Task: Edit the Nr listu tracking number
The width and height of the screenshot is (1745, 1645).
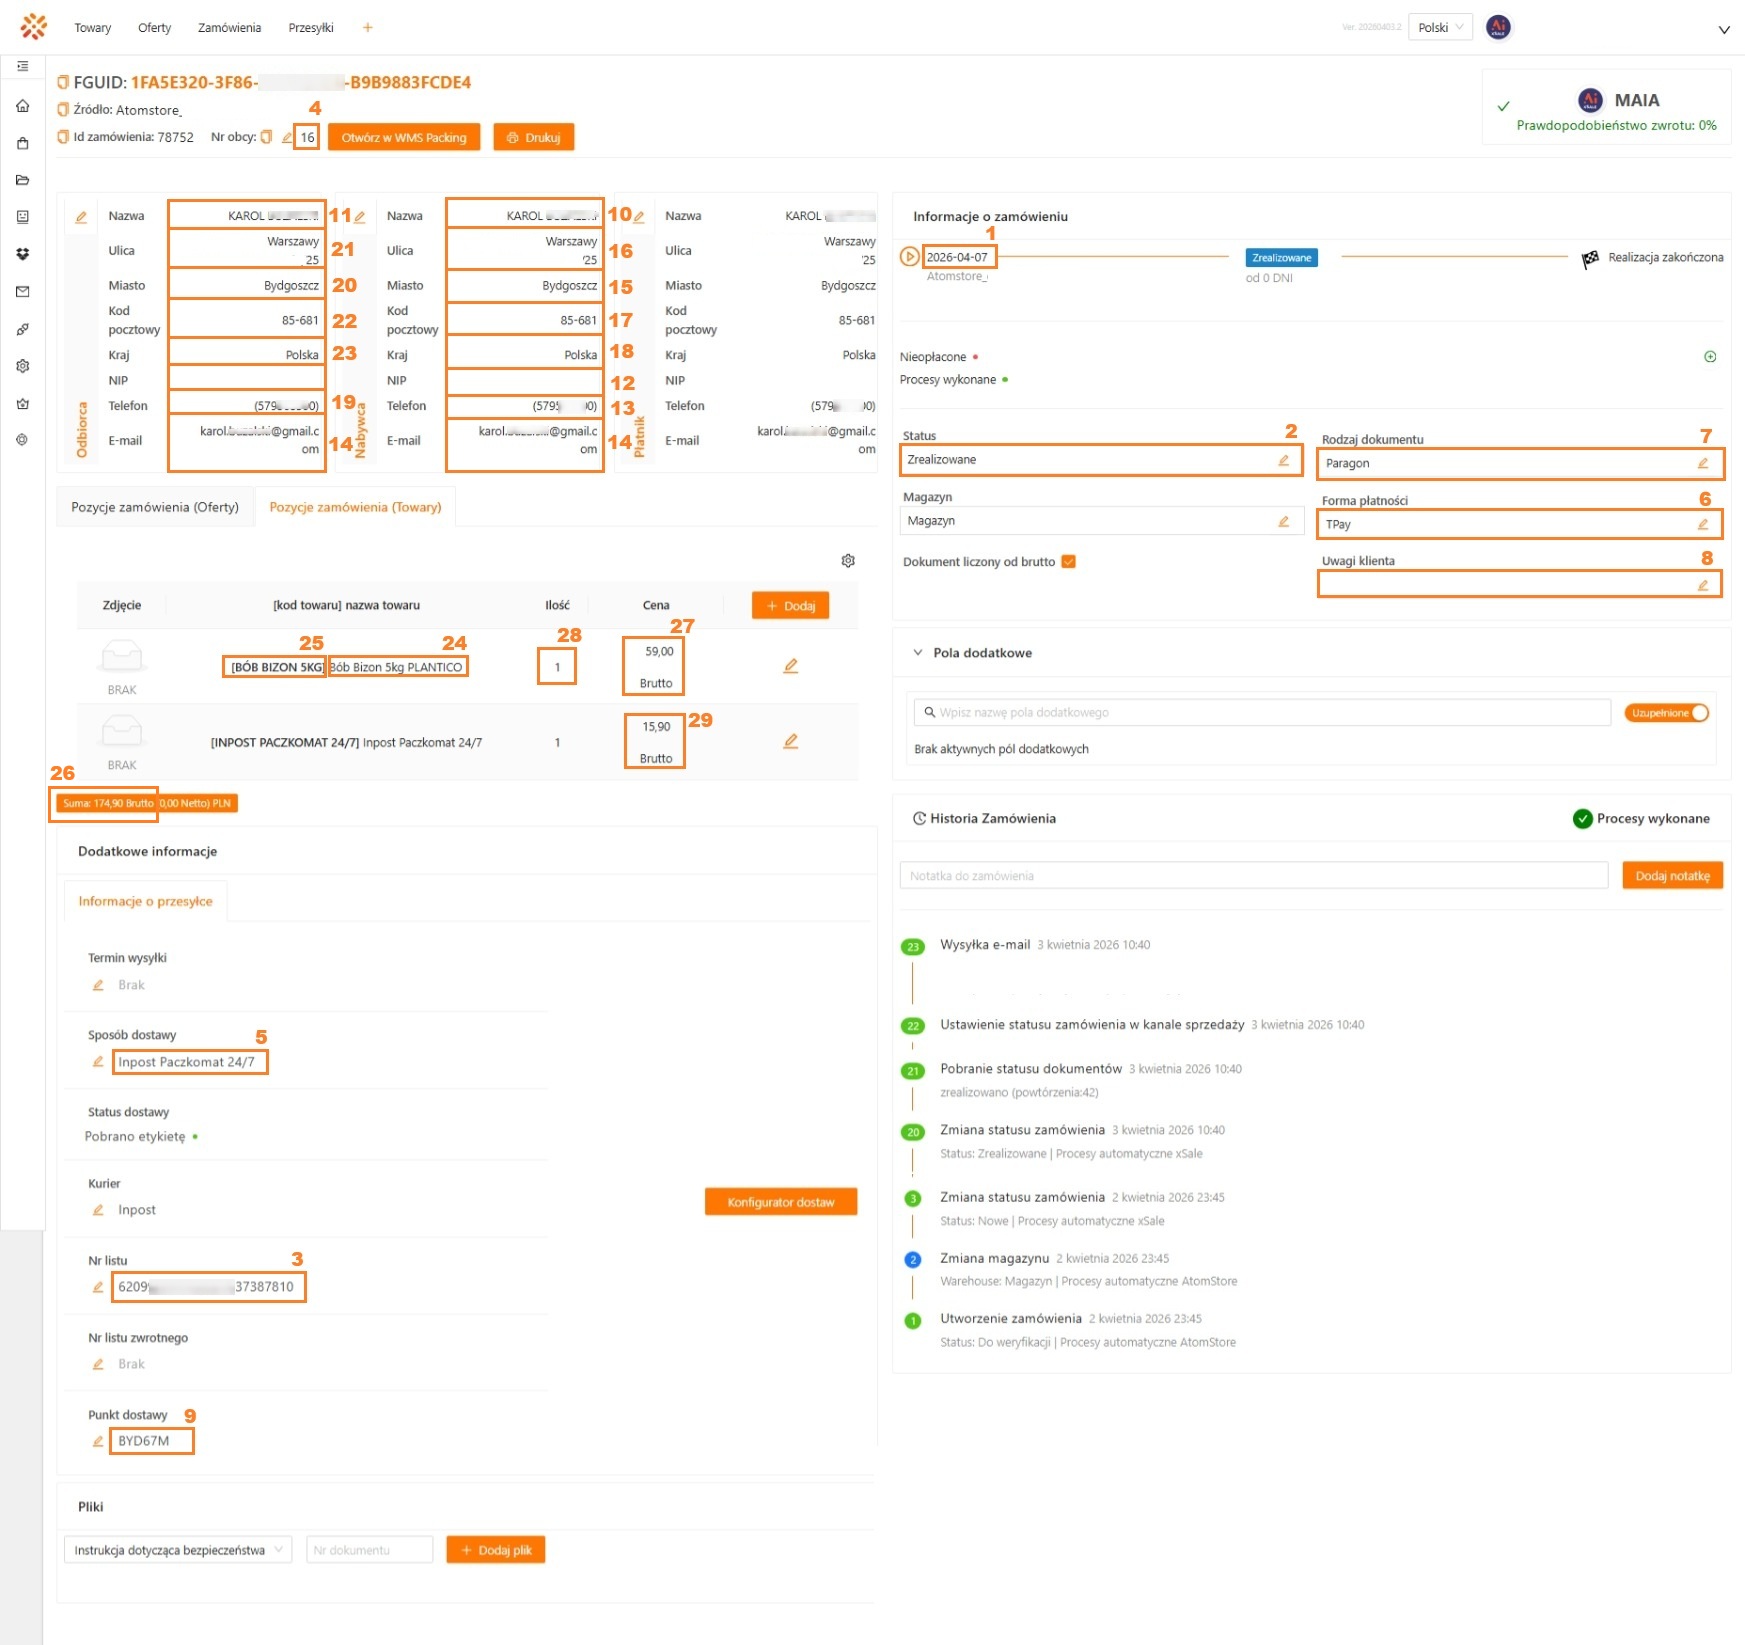Action: pyautogui.click(x=98, y=1287)
